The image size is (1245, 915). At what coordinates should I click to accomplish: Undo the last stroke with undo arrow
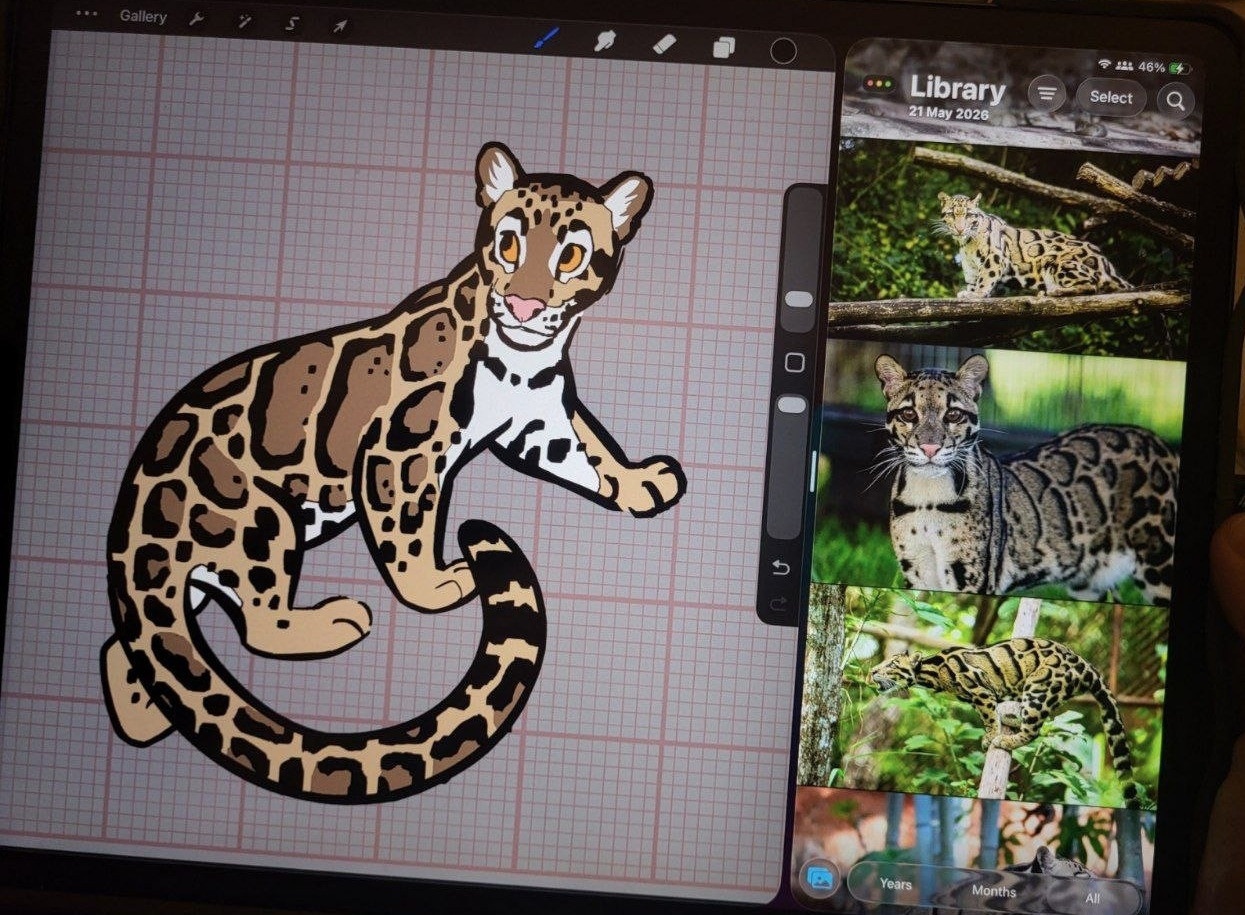[x=780, y=568]
